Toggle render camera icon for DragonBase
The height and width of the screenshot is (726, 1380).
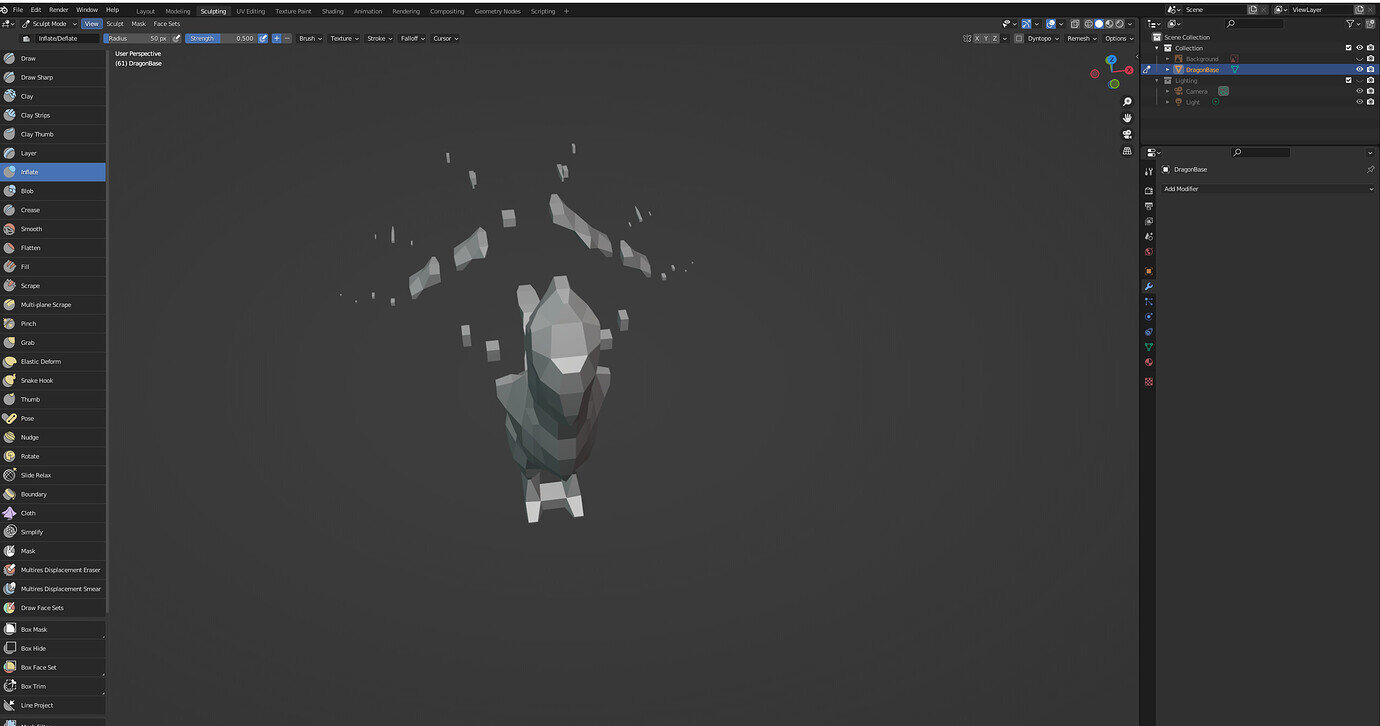tap(1370, 69)
